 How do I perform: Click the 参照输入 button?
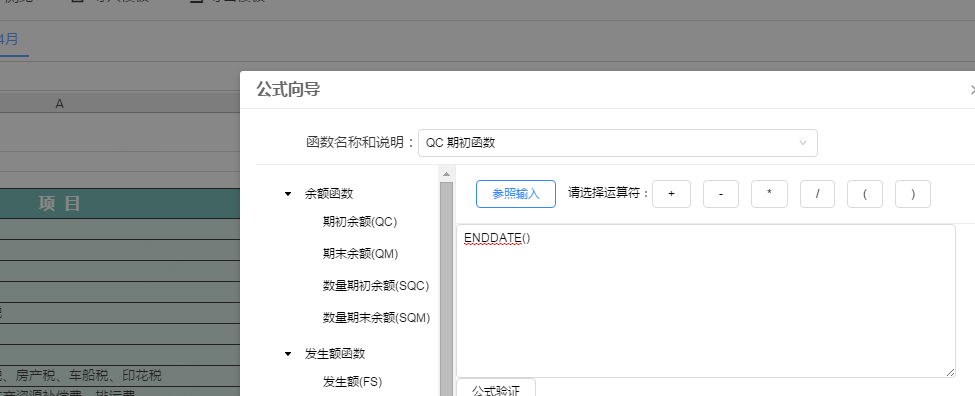coord(515,194)
